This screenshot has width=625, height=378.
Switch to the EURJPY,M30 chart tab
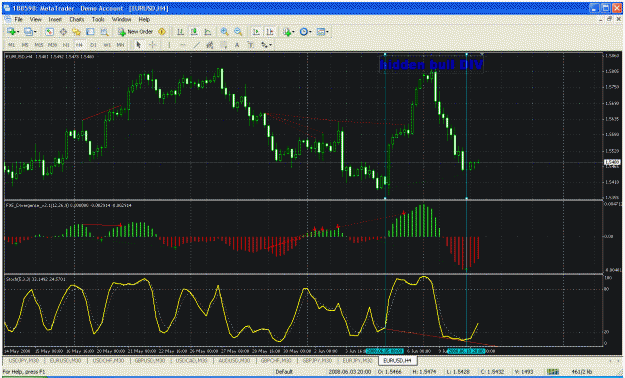pos(358,360)
